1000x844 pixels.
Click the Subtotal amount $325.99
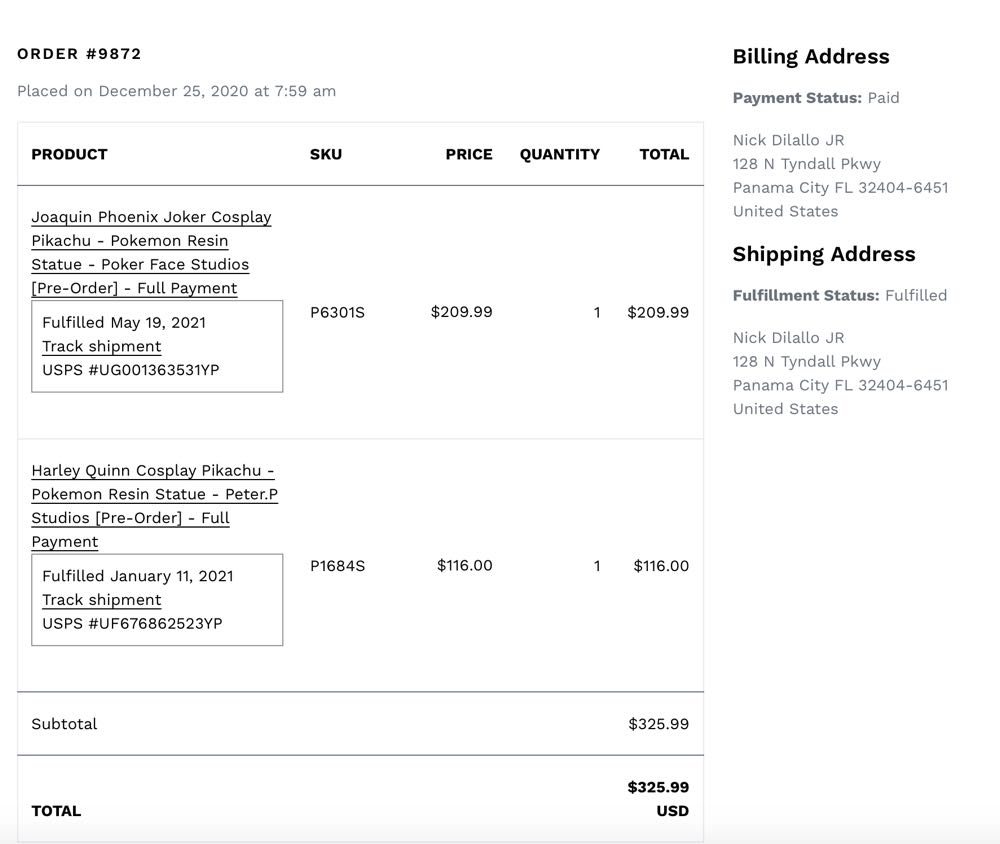point(658,724)
